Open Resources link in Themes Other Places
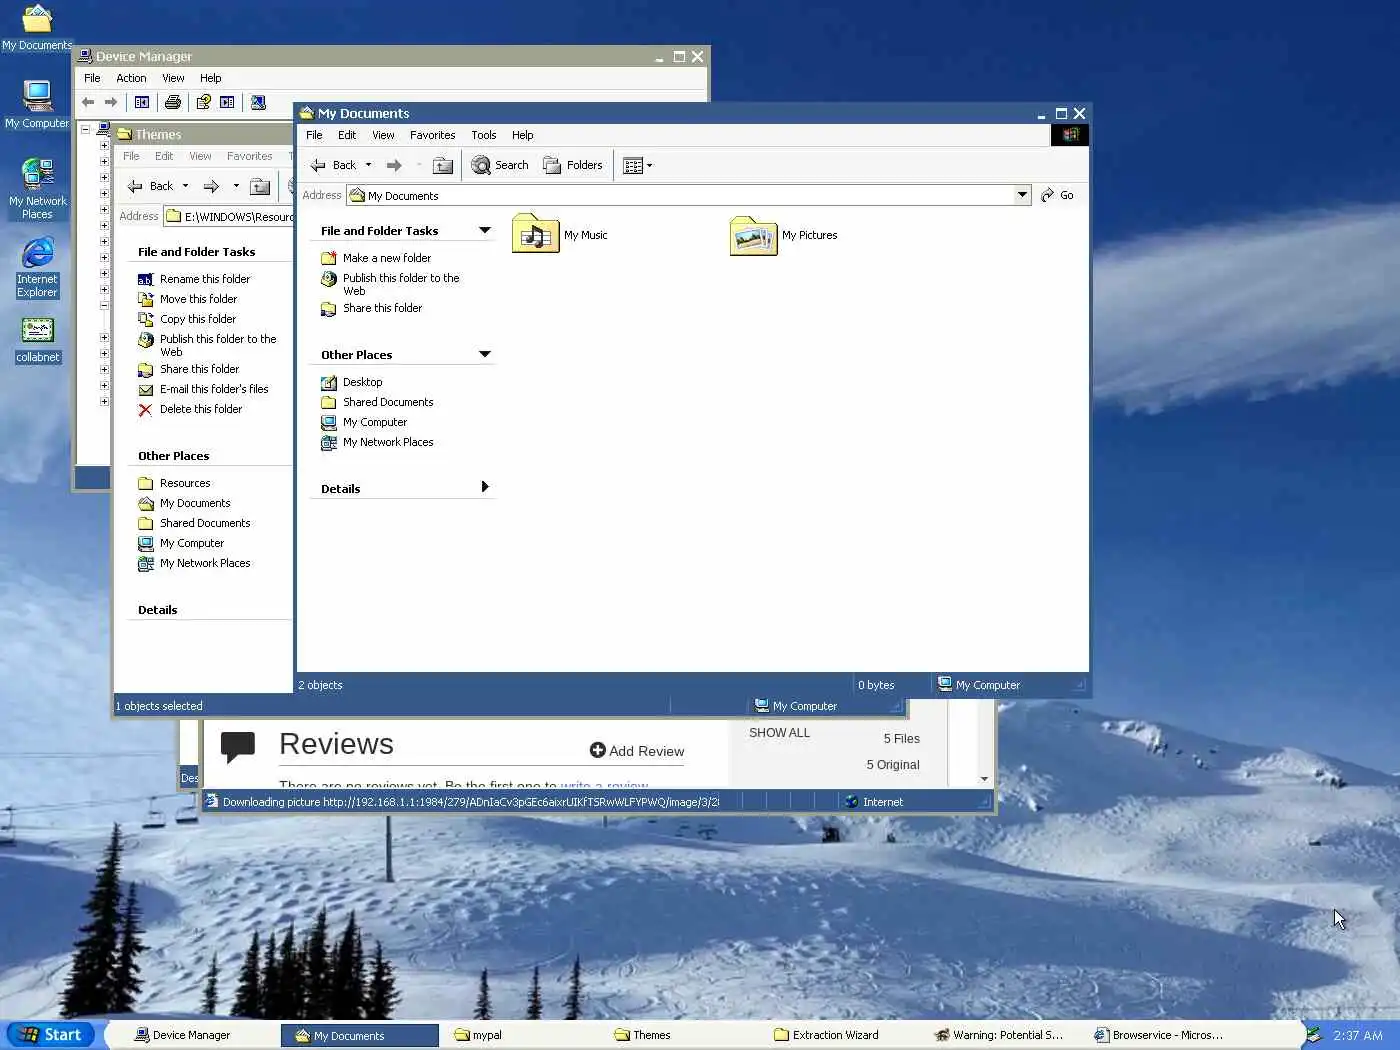Viewport: 1400px width, 1050px height. click(174, 483)
